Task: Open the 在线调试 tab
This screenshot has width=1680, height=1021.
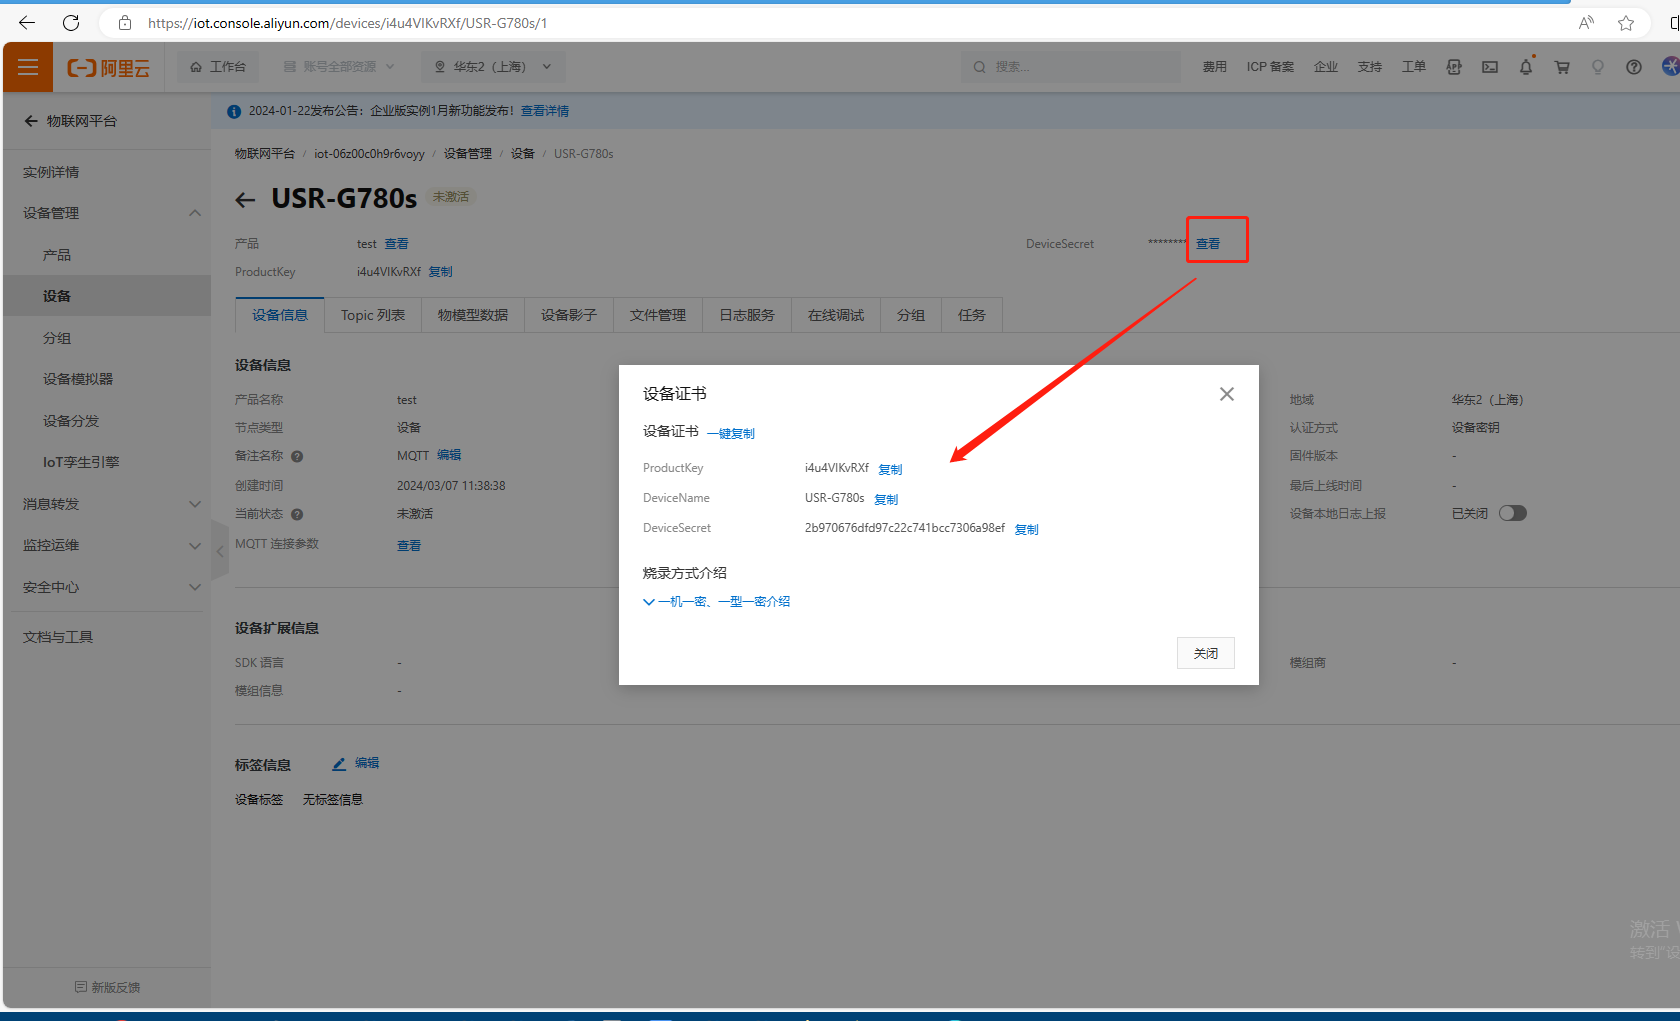Action: tap(835, 315)
